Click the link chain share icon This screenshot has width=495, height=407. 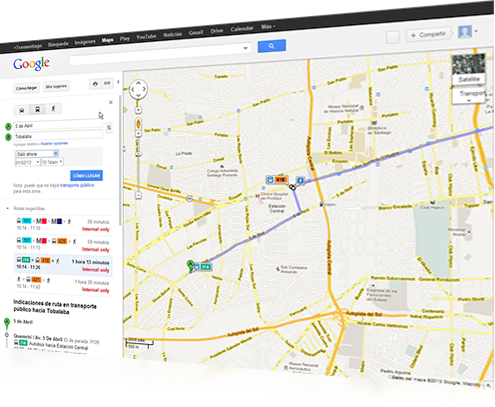point(107,83)
